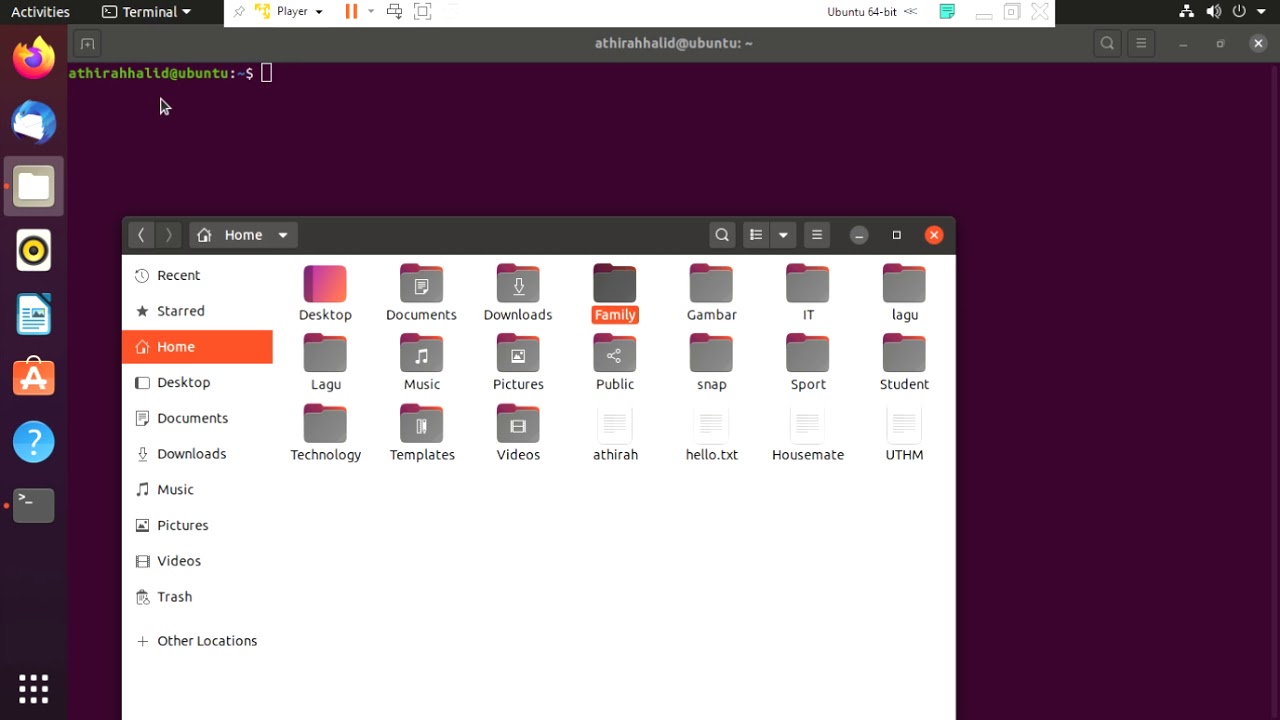The width and height of the screenshot is (1280, 720).
Task: Click the Terminal search icon
Action: coord(1107,43)
